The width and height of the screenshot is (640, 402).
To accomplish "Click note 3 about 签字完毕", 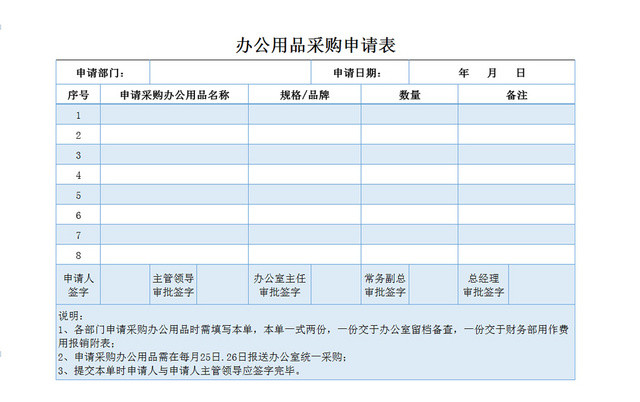I will point(180,371).
